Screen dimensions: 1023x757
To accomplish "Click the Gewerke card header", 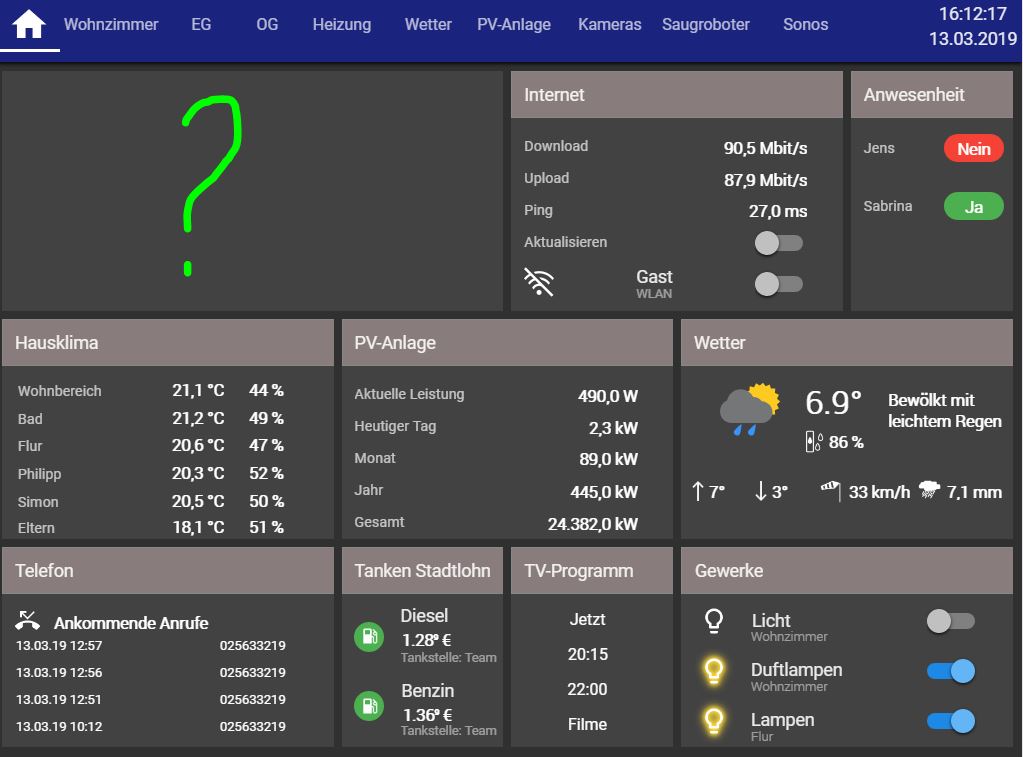I will tap(847, 570).
